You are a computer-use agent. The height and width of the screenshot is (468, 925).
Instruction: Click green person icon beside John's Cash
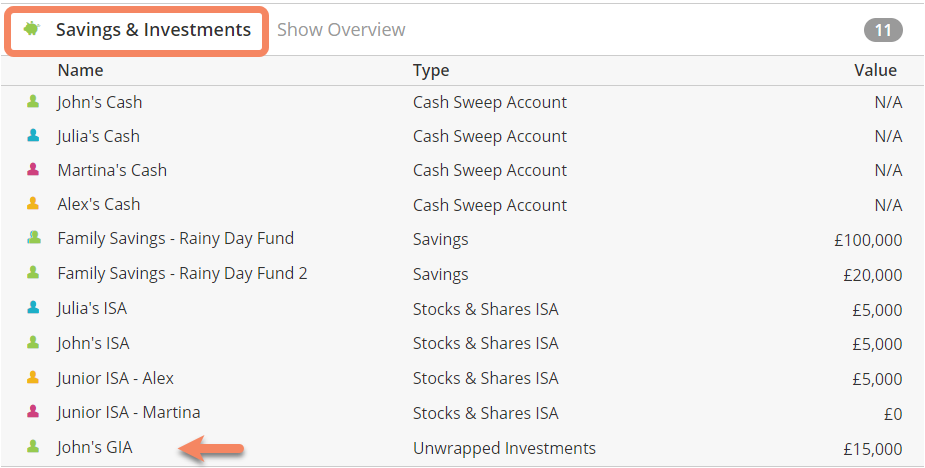(33, 102)
